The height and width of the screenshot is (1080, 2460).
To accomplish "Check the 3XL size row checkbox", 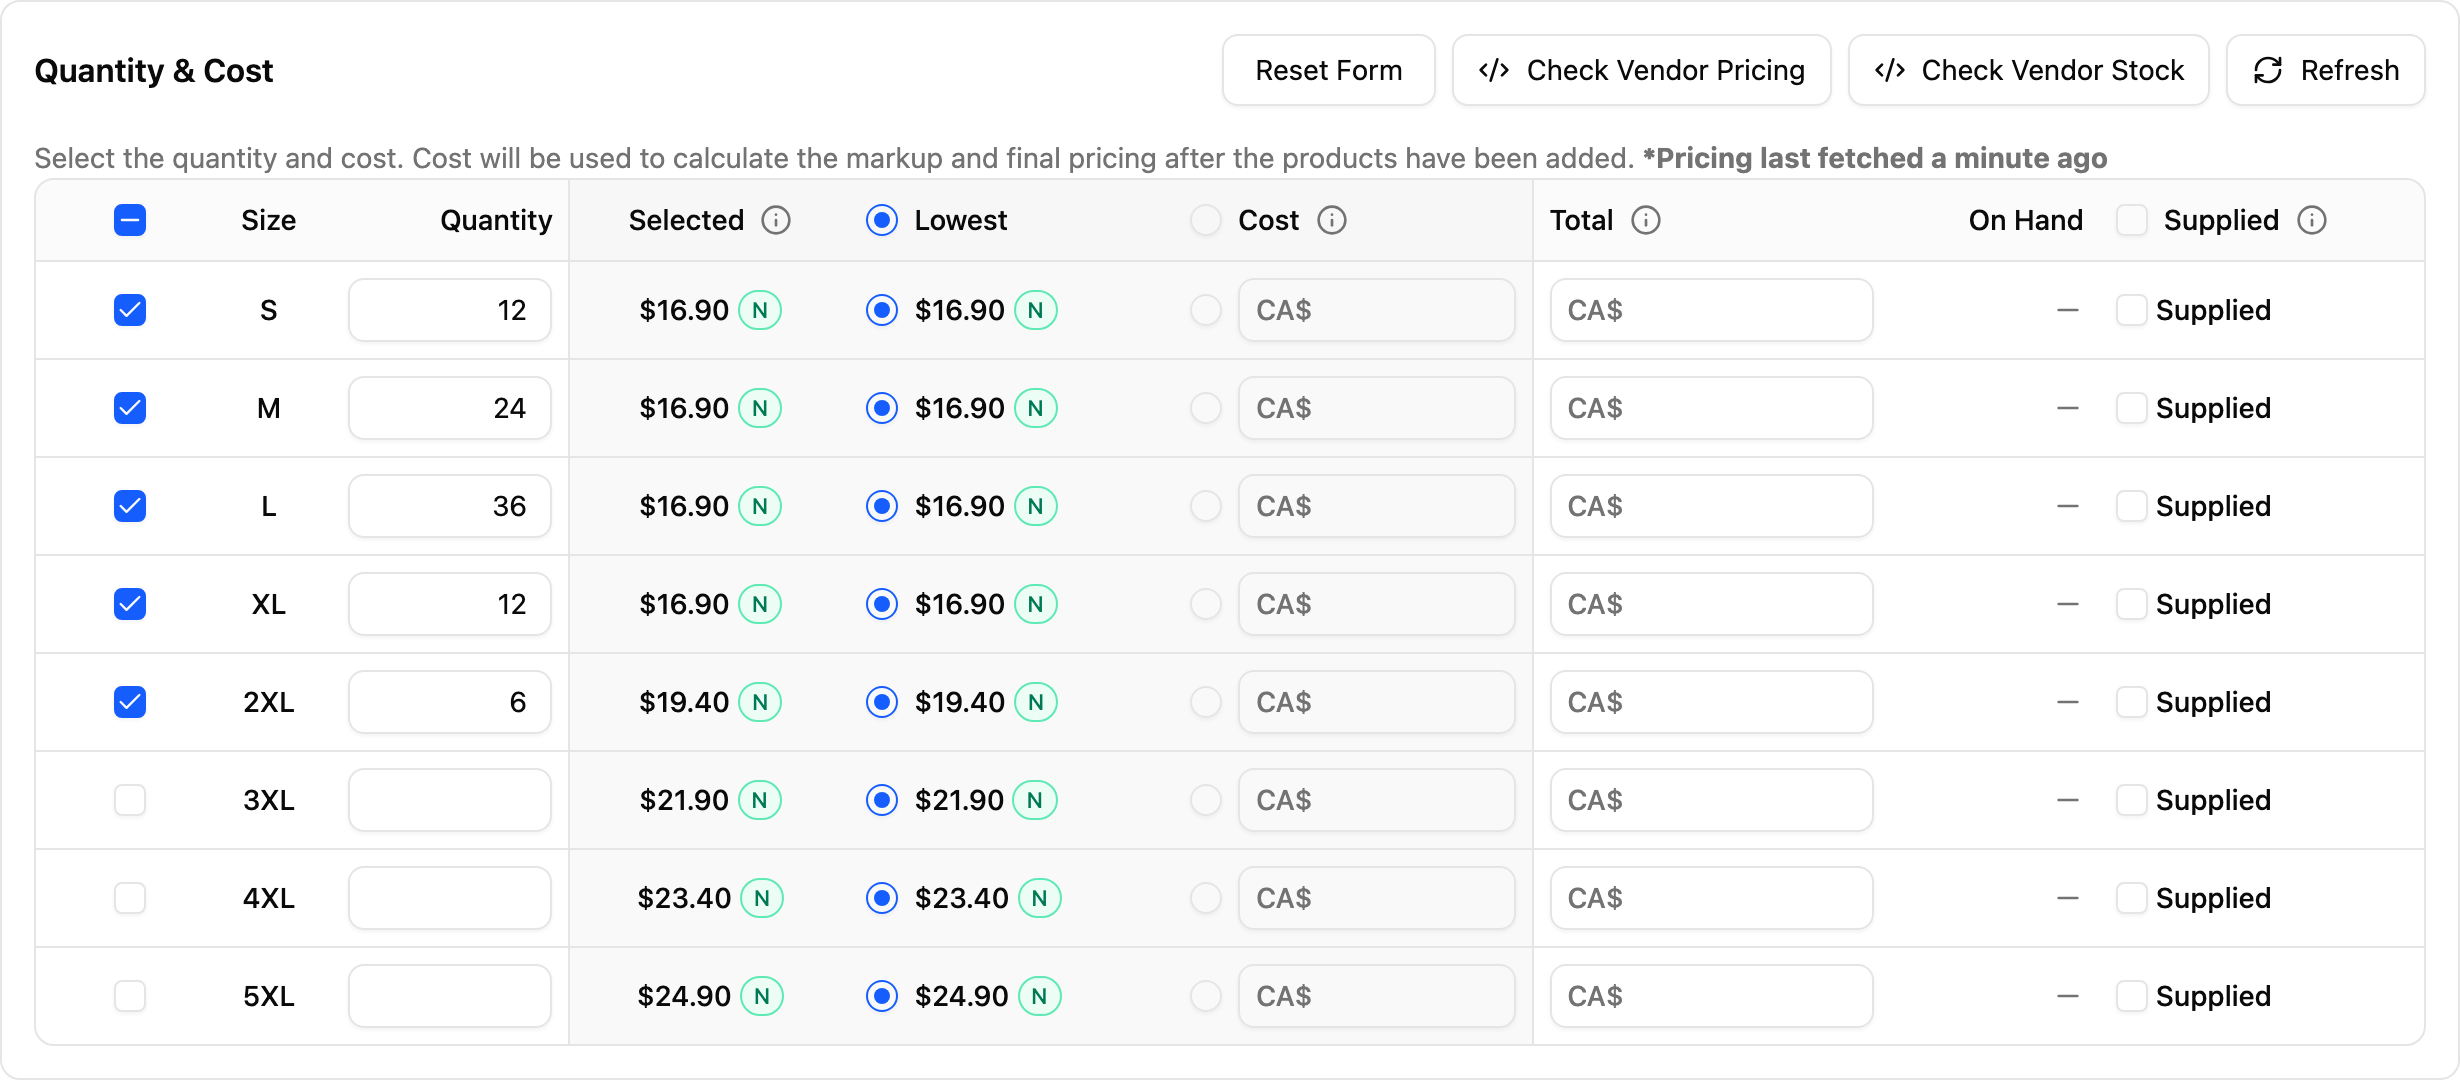I will coord(130,800).
